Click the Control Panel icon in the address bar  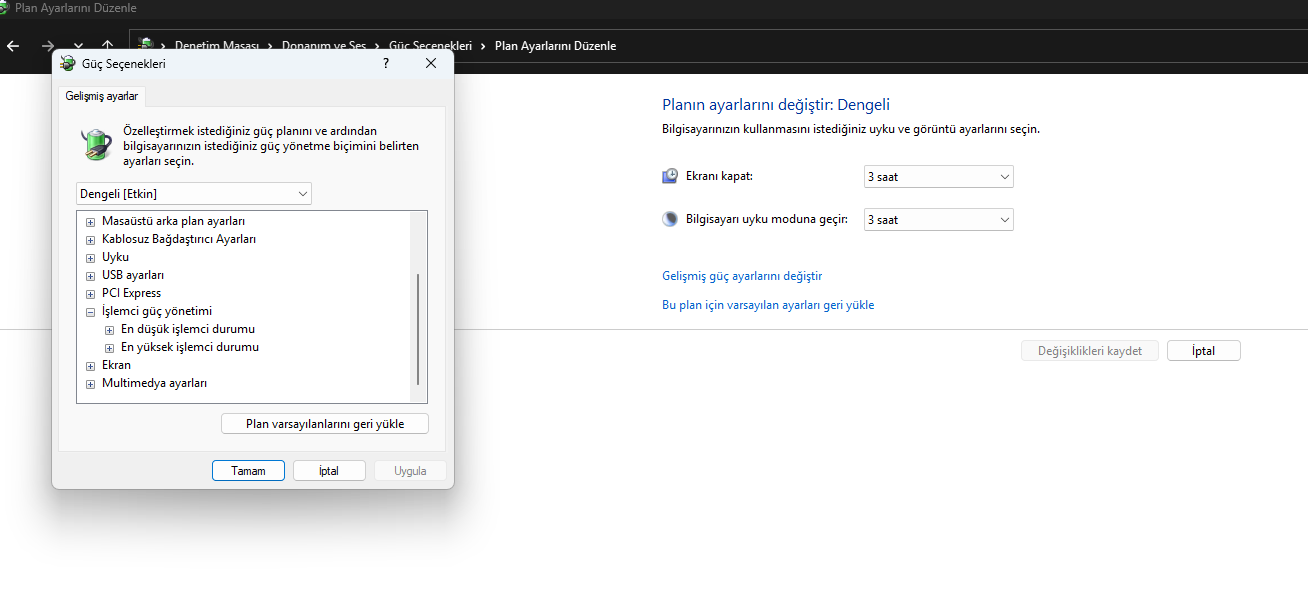tap(146, 45)
